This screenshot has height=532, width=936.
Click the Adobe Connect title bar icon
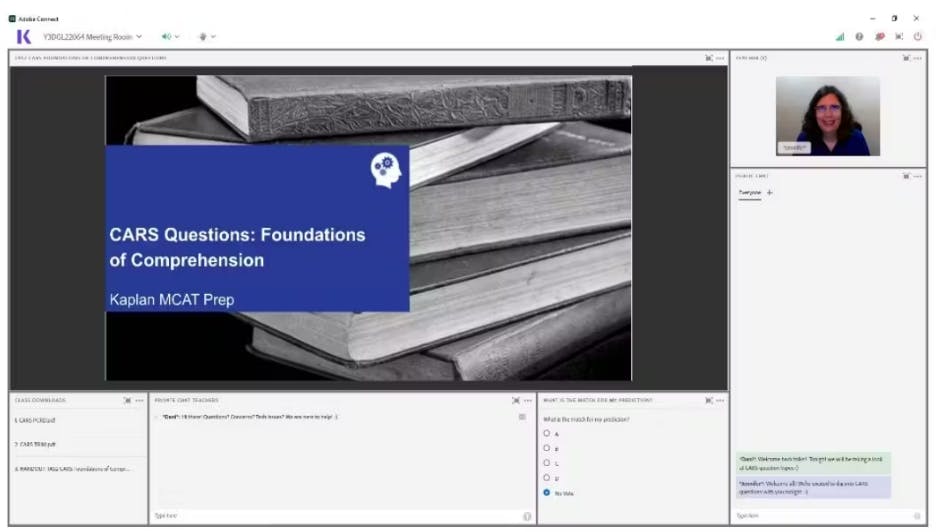click(x=12, y=19)
